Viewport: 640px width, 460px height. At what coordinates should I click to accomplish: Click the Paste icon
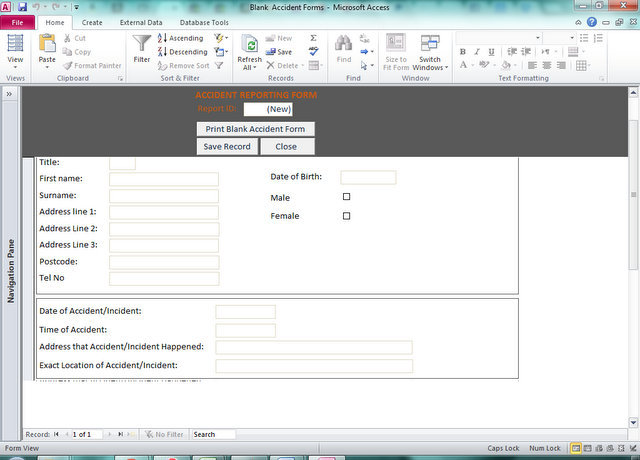click(47, 44)
